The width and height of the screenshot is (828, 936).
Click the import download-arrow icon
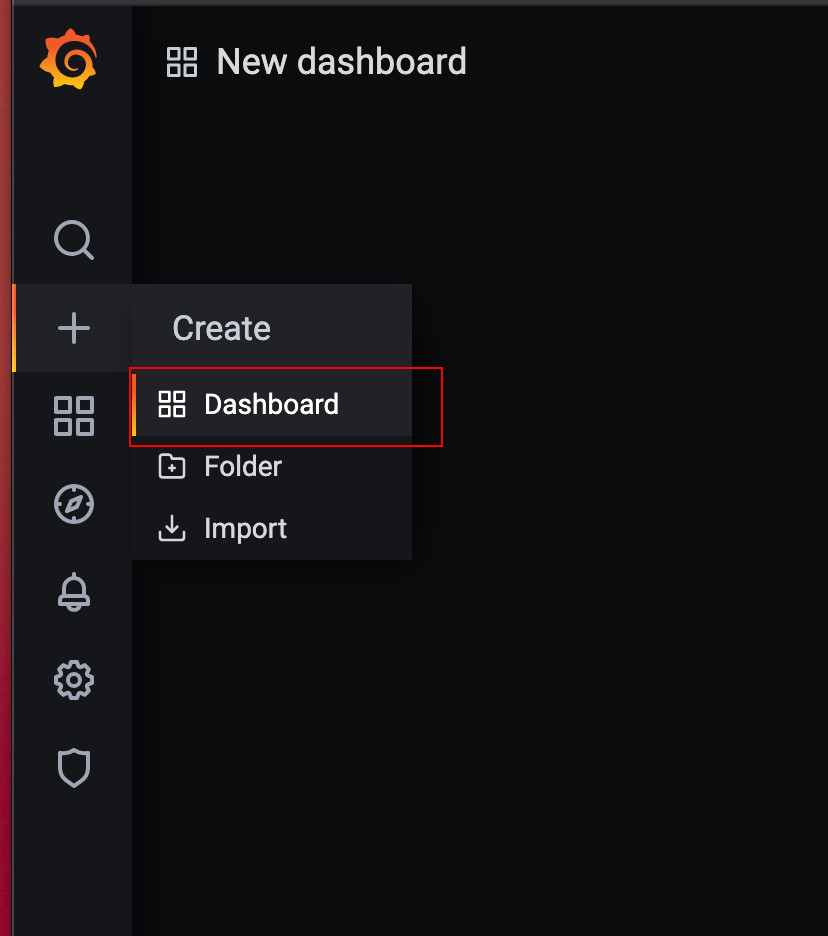click(x=172, y=528)
